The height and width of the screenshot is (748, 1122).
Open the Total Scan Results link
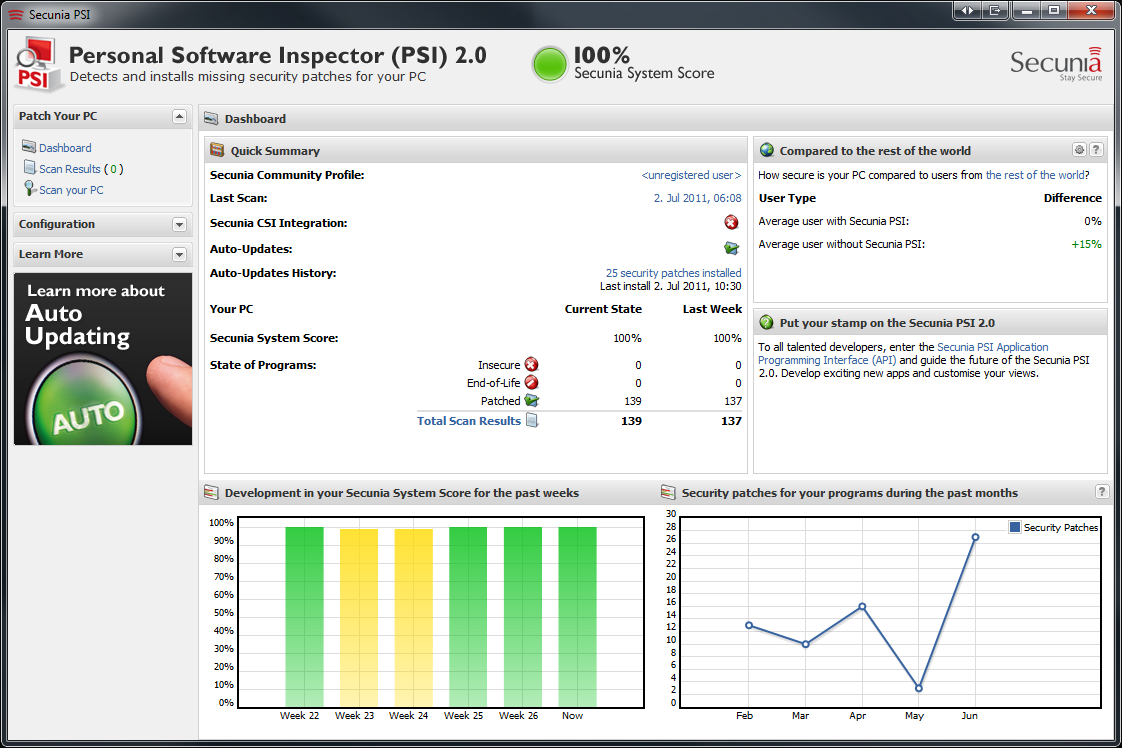(469, 421)
